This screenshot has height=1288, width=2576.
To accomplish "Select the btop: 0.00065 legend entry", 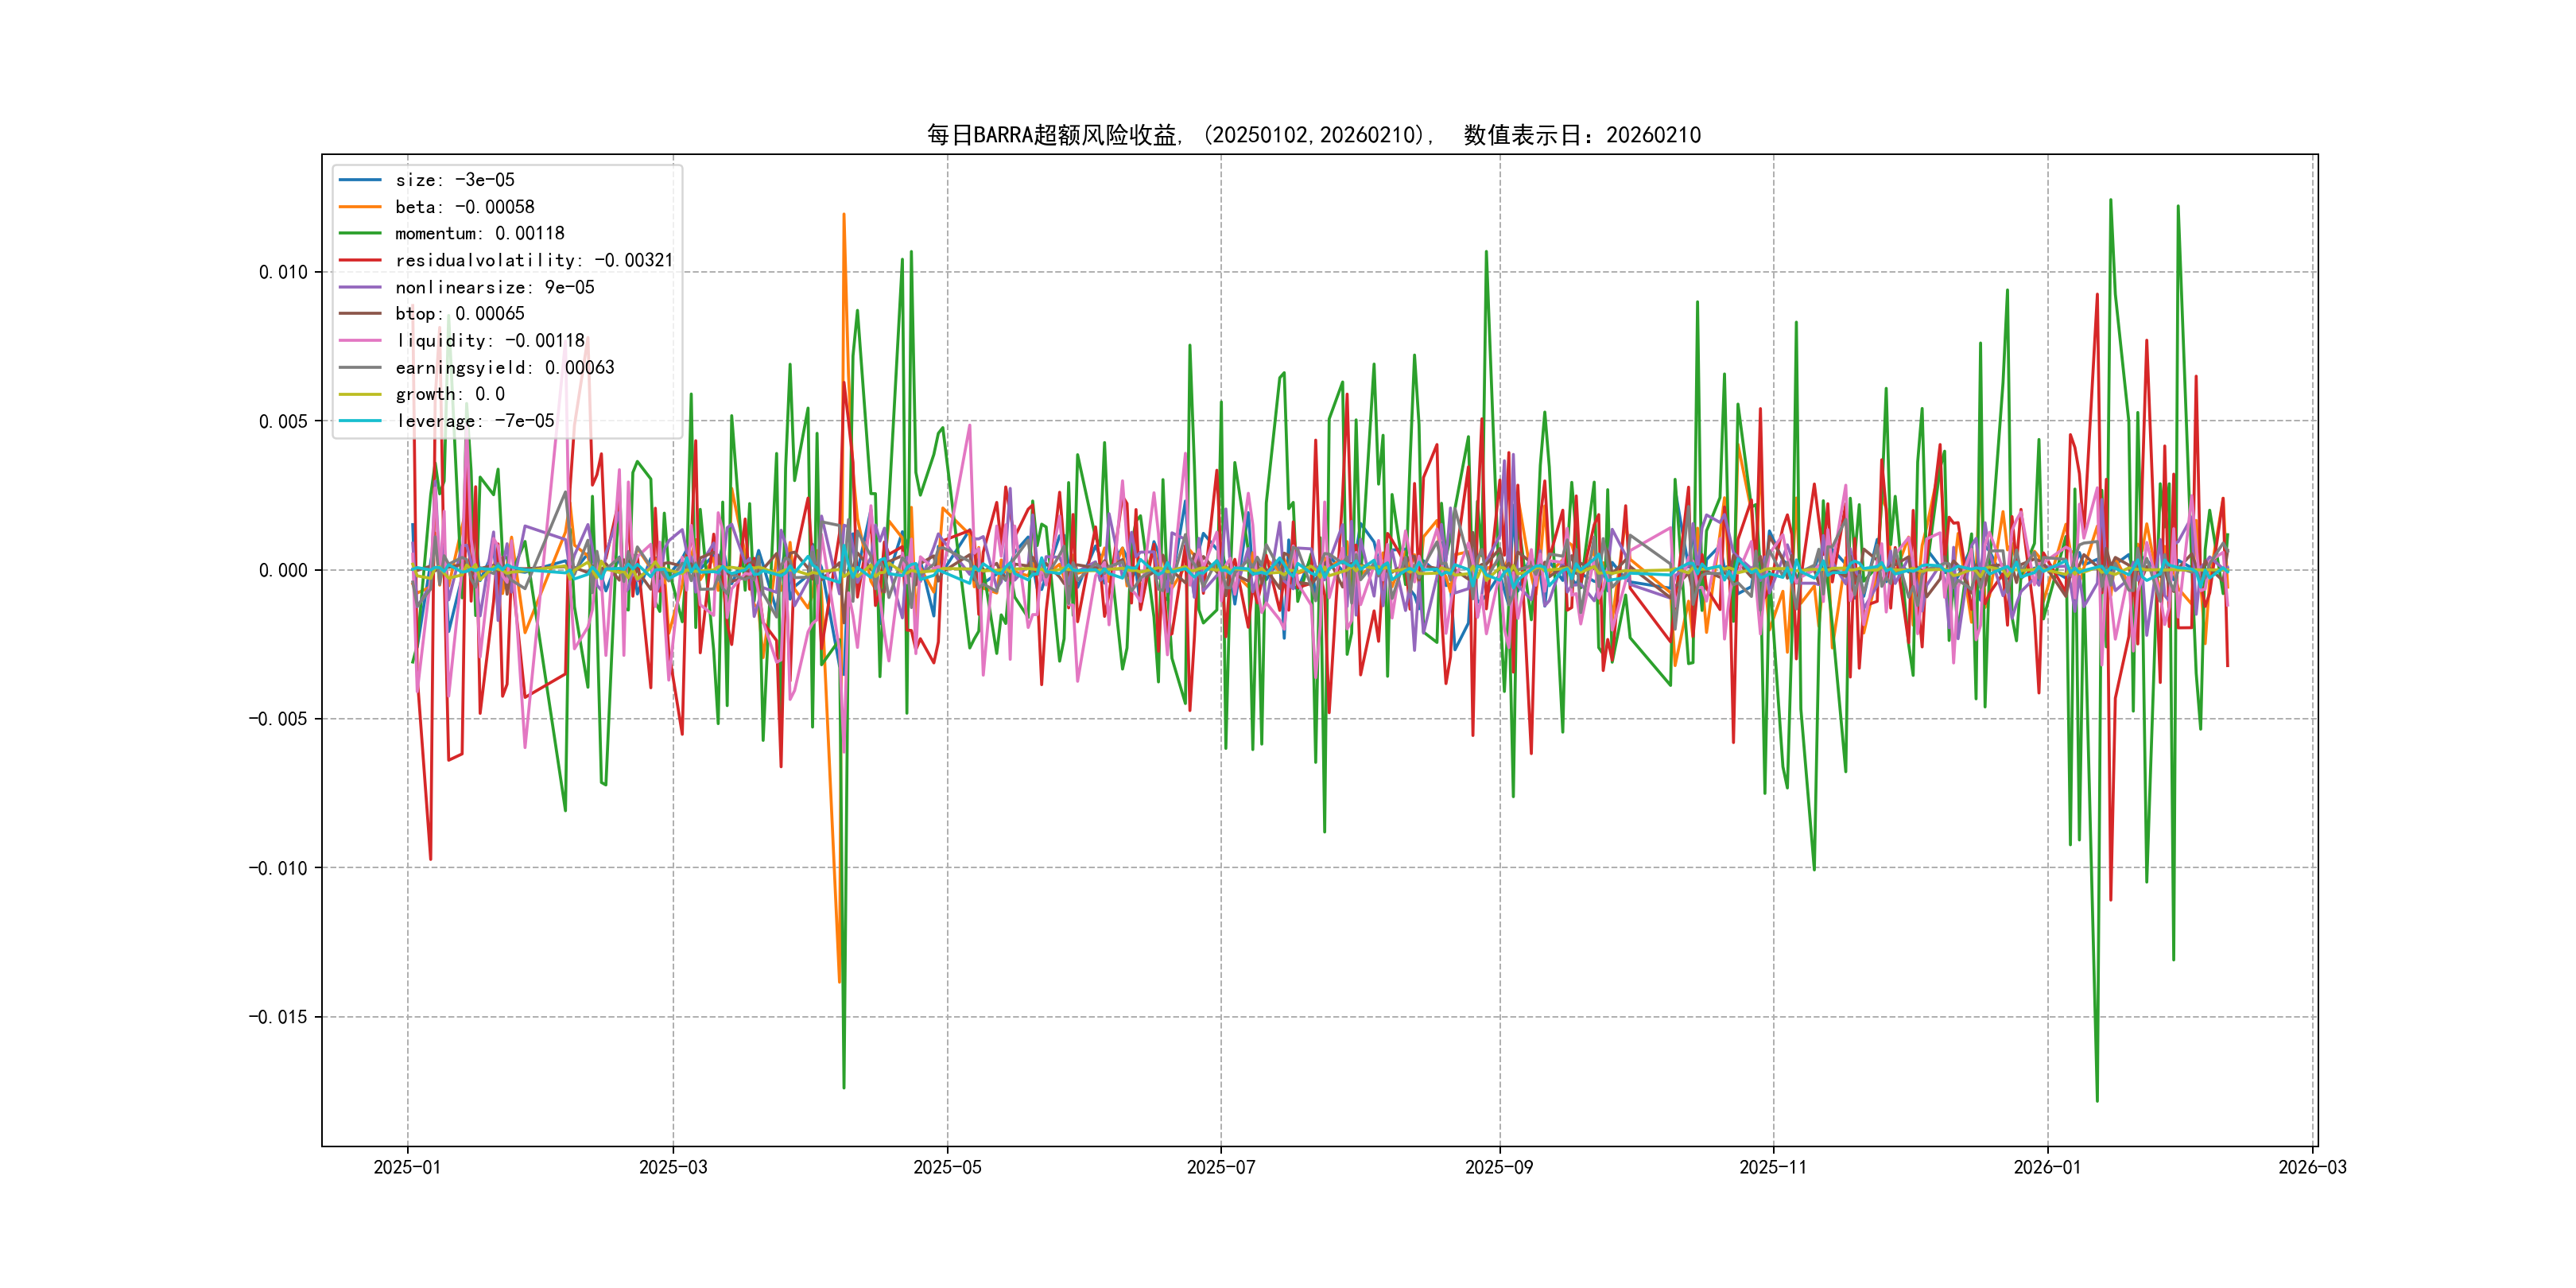I will pyautogui.click(x=459, y=314).
